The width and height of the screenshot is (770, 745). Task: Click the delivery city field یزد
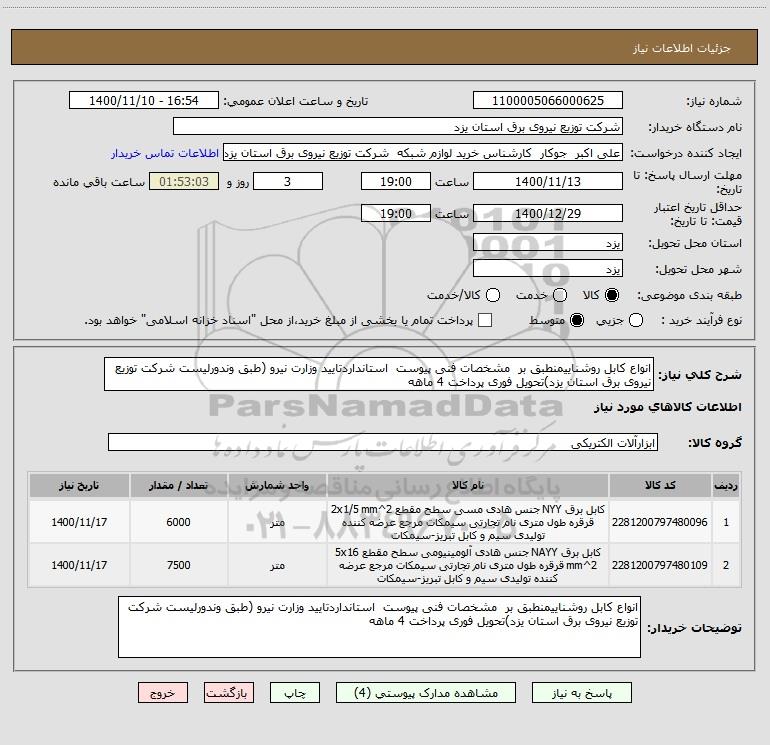tap(548, 269)
